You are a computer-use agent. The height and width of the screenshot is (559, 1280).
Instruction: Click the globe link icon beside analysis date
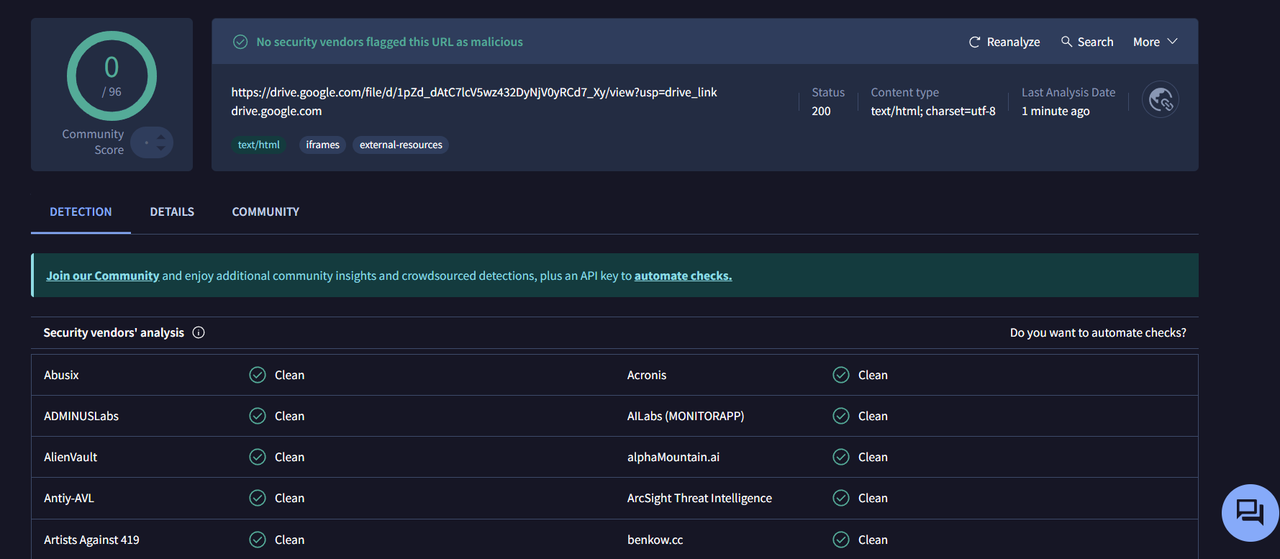(1160, 100)
